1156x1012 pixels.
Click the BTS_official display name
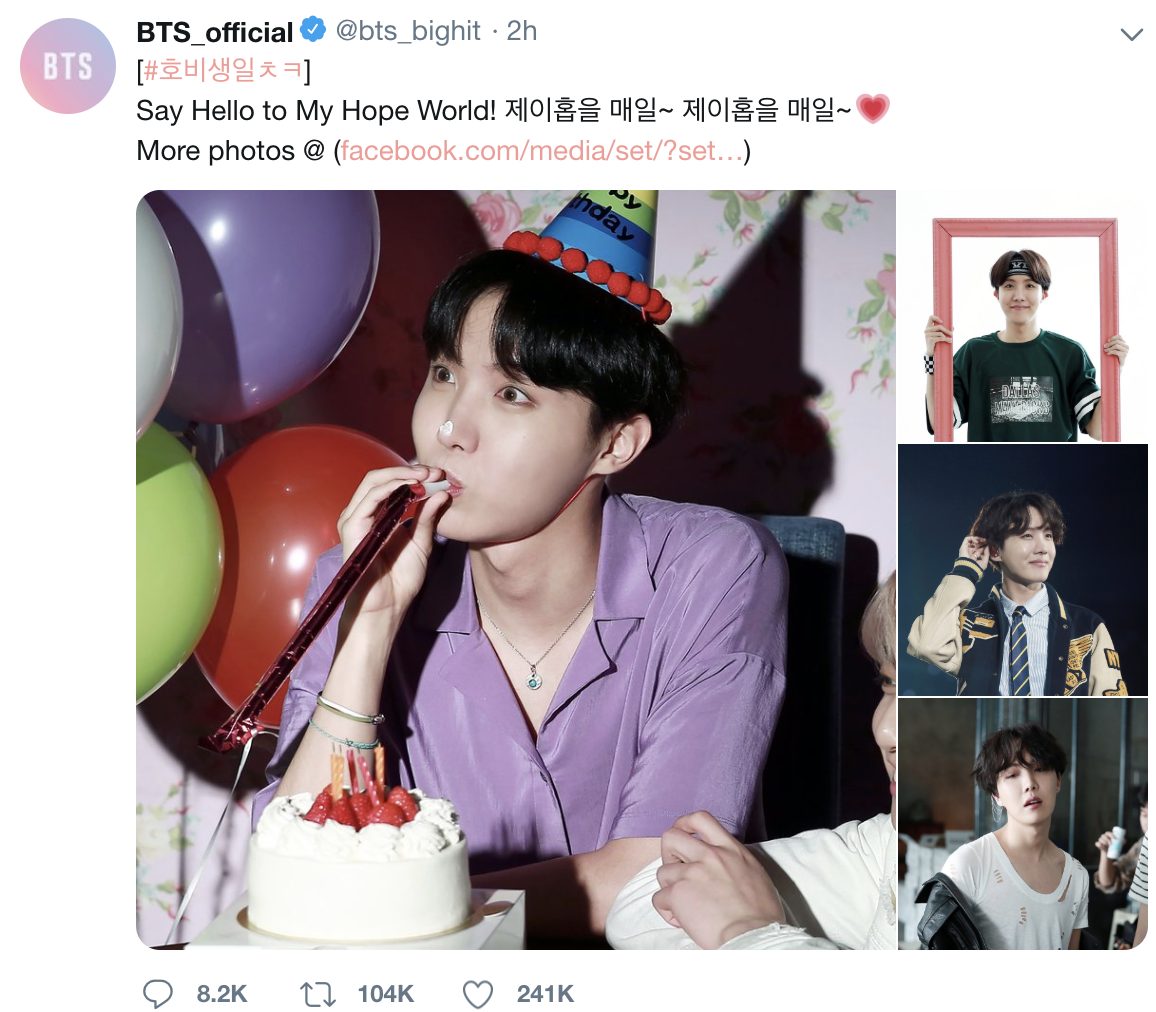point(215,32)
